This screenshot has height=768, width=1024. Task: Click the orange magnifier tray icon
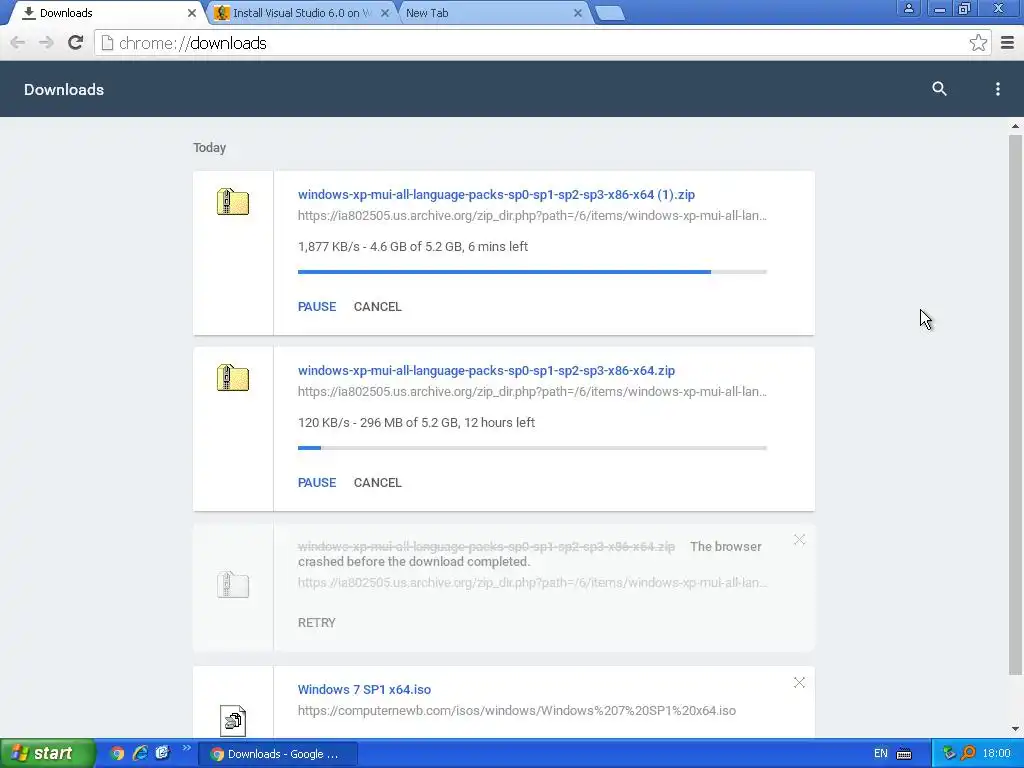[x=968, y=754]
